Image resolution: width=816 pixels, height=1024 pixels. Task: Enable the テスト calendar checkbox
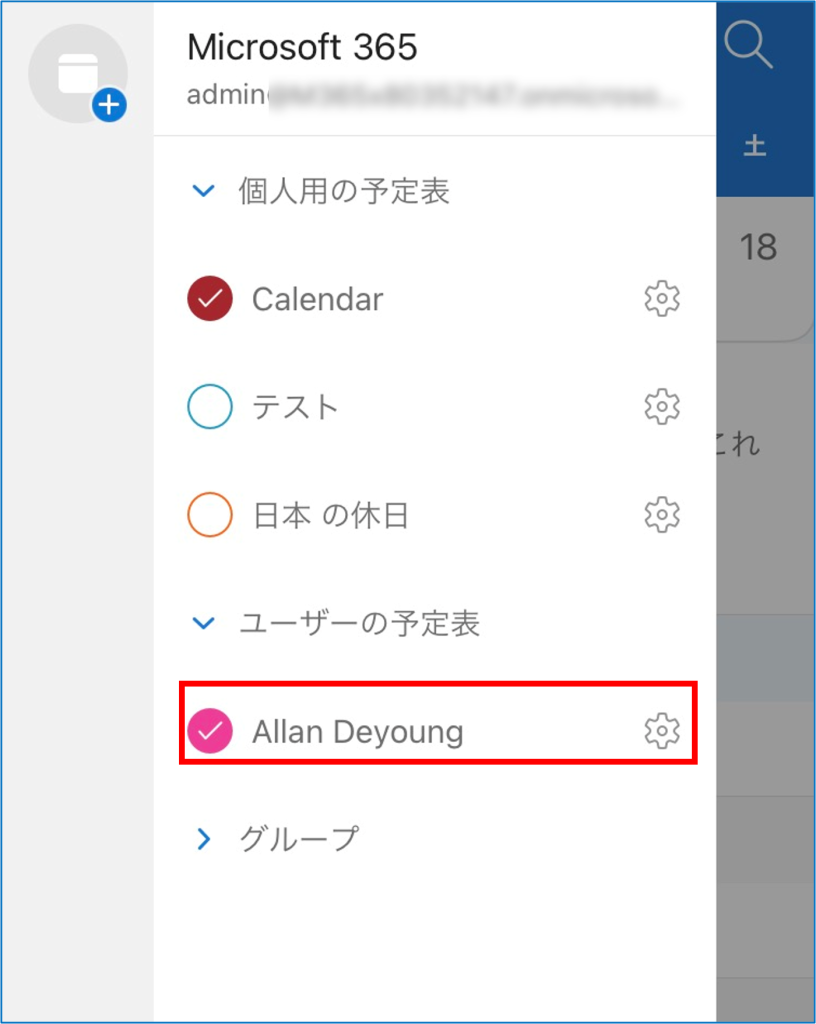click(210, 407)
